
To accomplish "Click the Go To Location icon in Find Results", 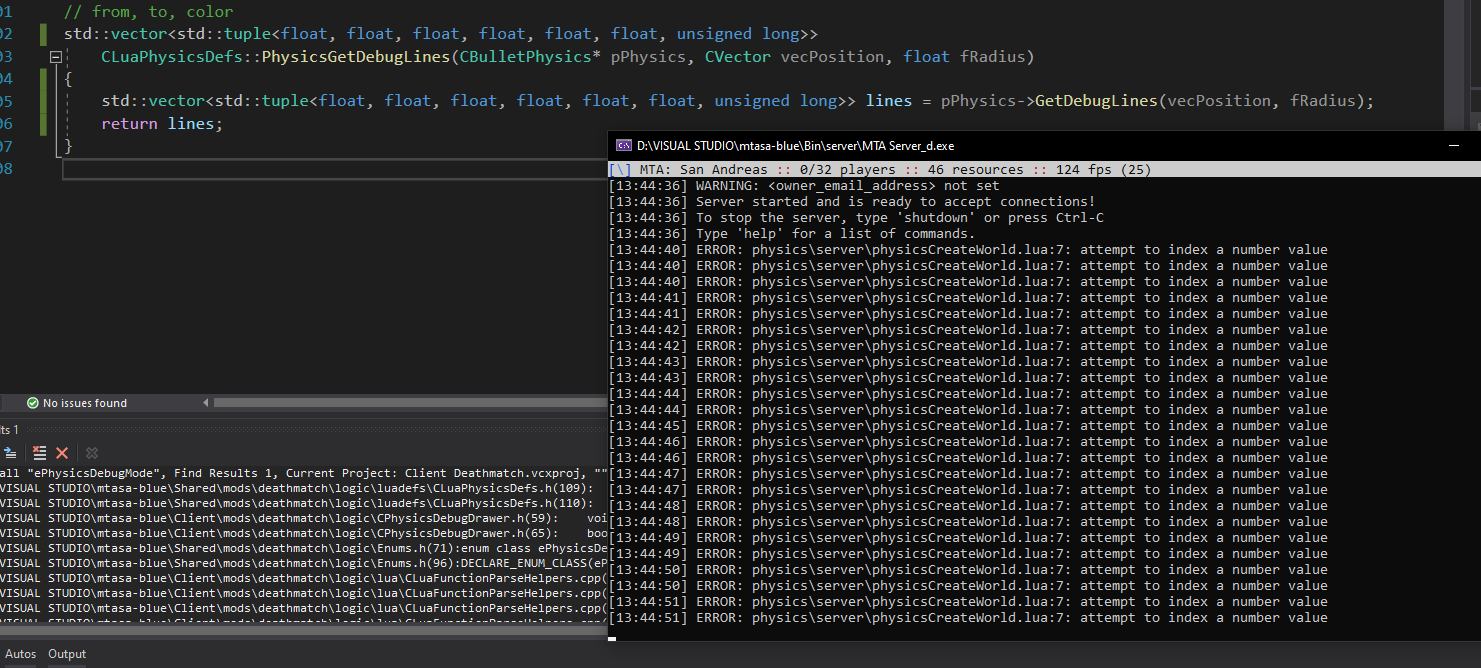I will (x=10, y=453).
